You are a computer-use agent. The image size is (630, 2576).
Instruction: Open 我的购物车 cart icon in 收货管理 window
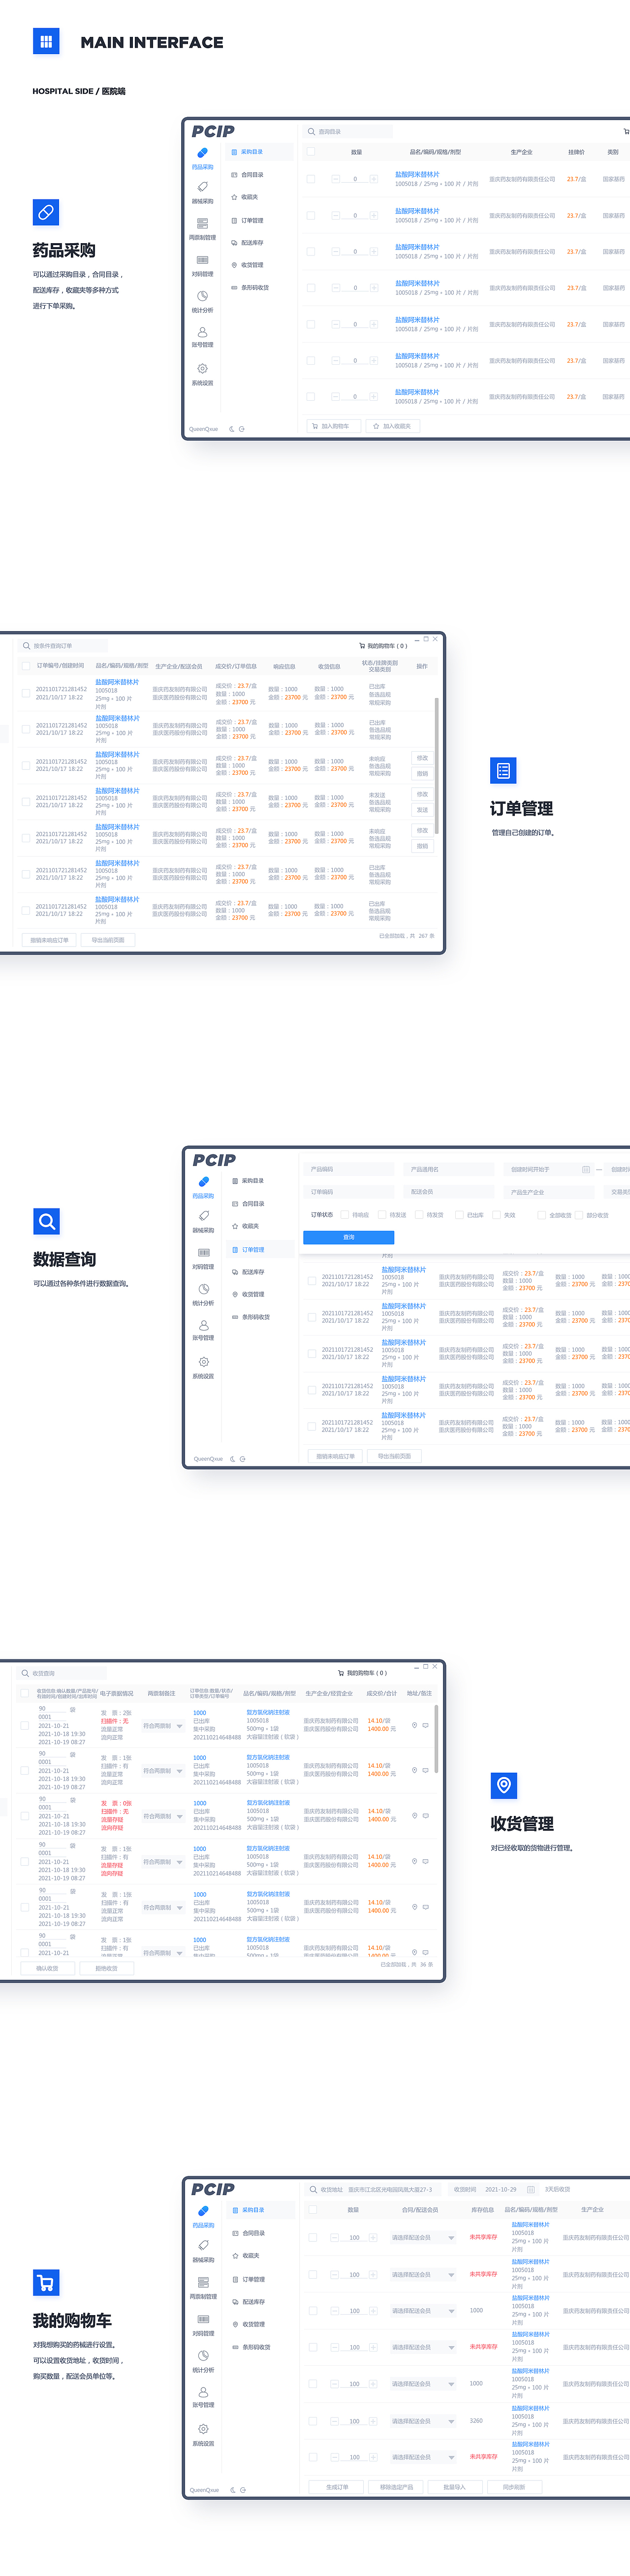pos(341,1672)
